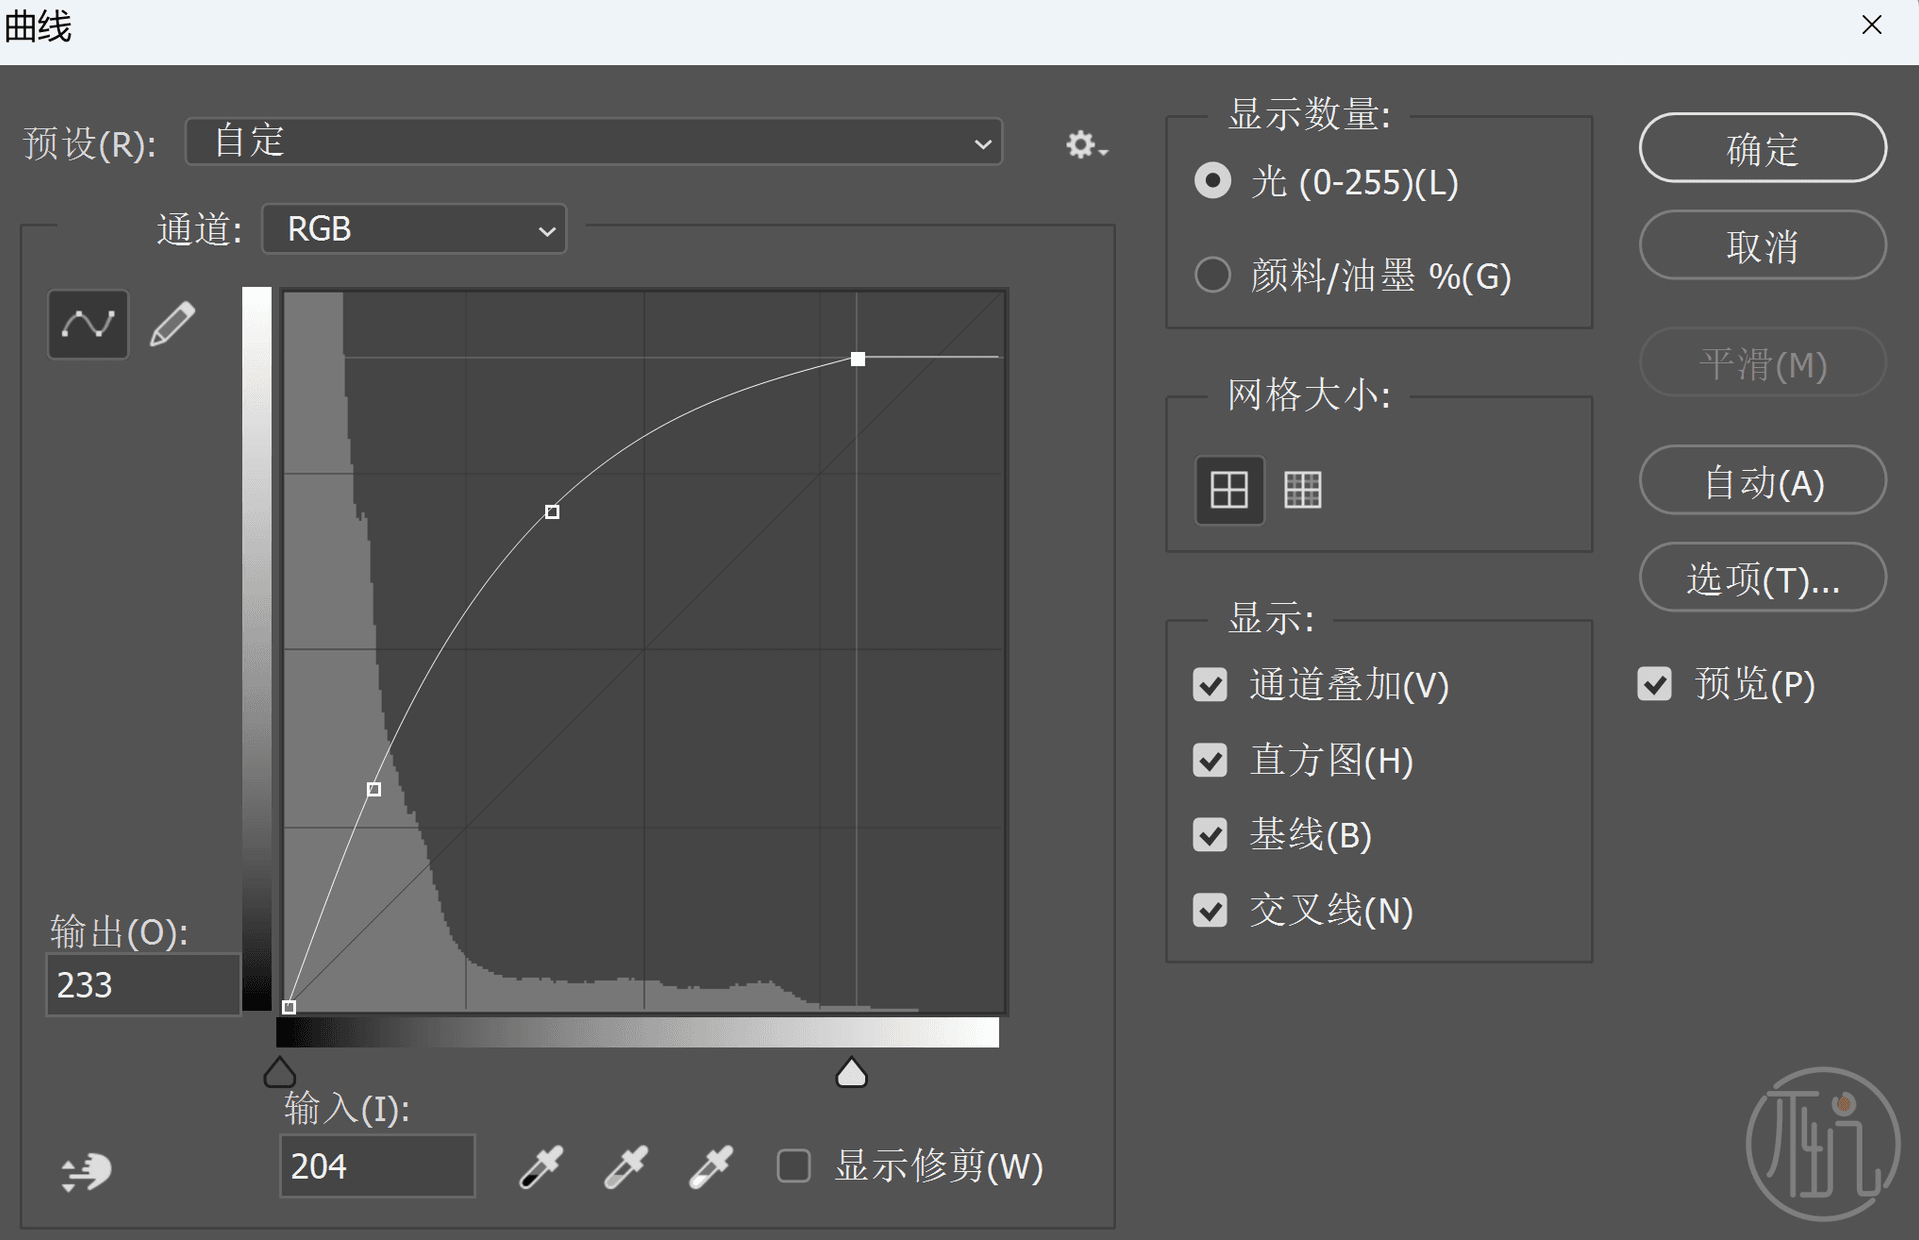Activate the on-image adjustment hand tool
This screenshot has height=1240, width=1919.
86,1171
